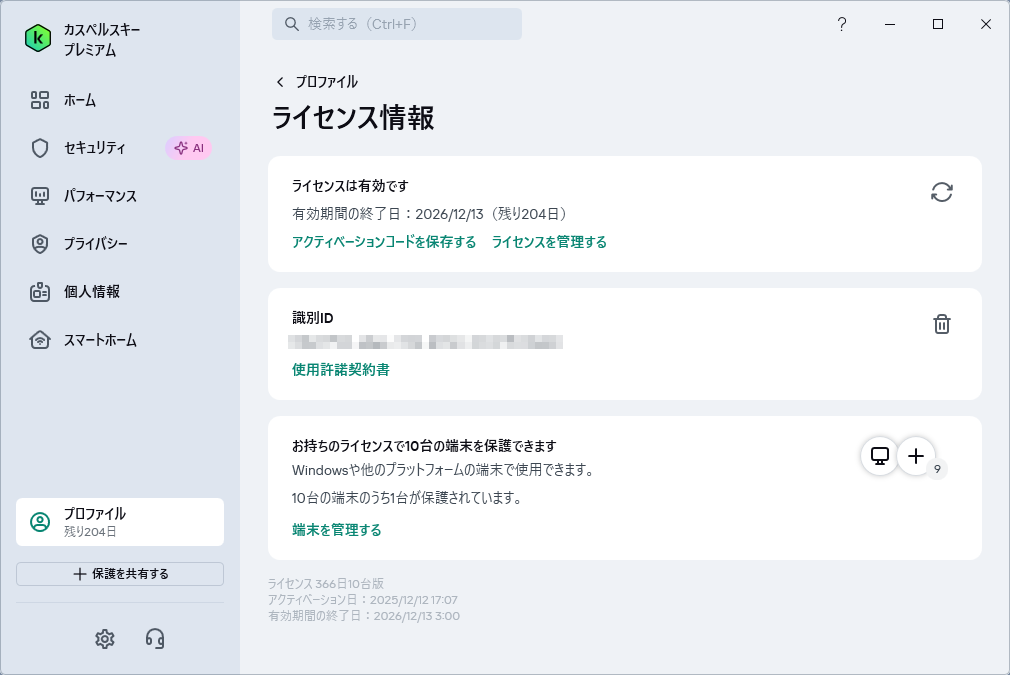This screenshot has width=1010, height=675.
Task: Click the スマートホーム house wifi icon
Action: 40,340
